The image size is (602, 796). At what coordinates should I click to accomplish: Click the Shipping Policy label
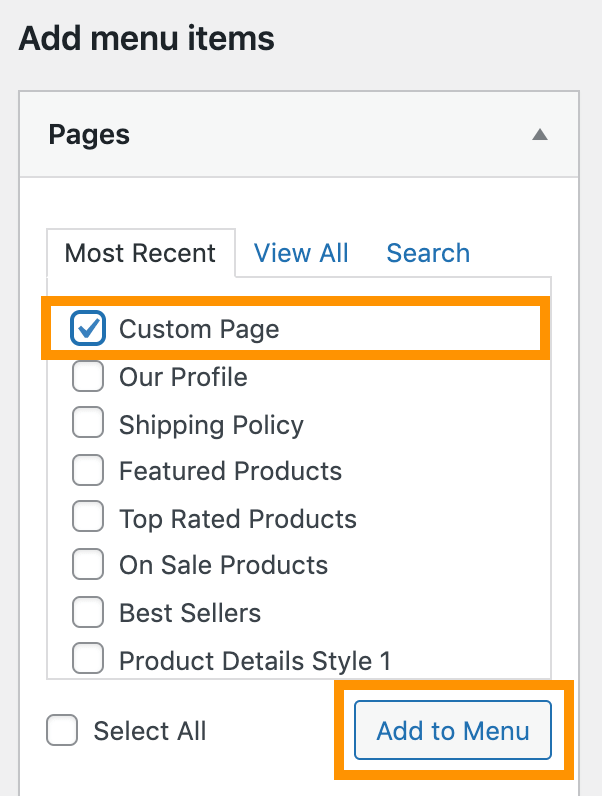[x=211, y=425]
